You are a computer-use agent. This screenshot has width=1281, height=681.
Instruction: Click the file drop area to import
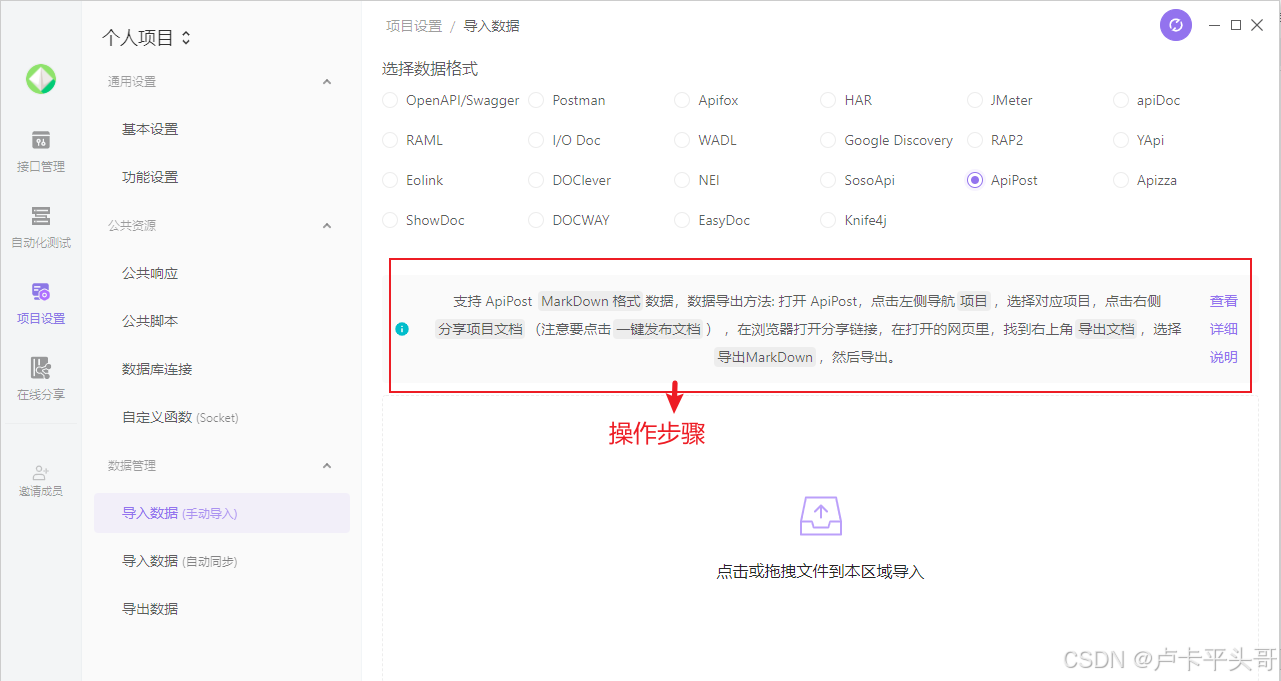click(820, 540)
